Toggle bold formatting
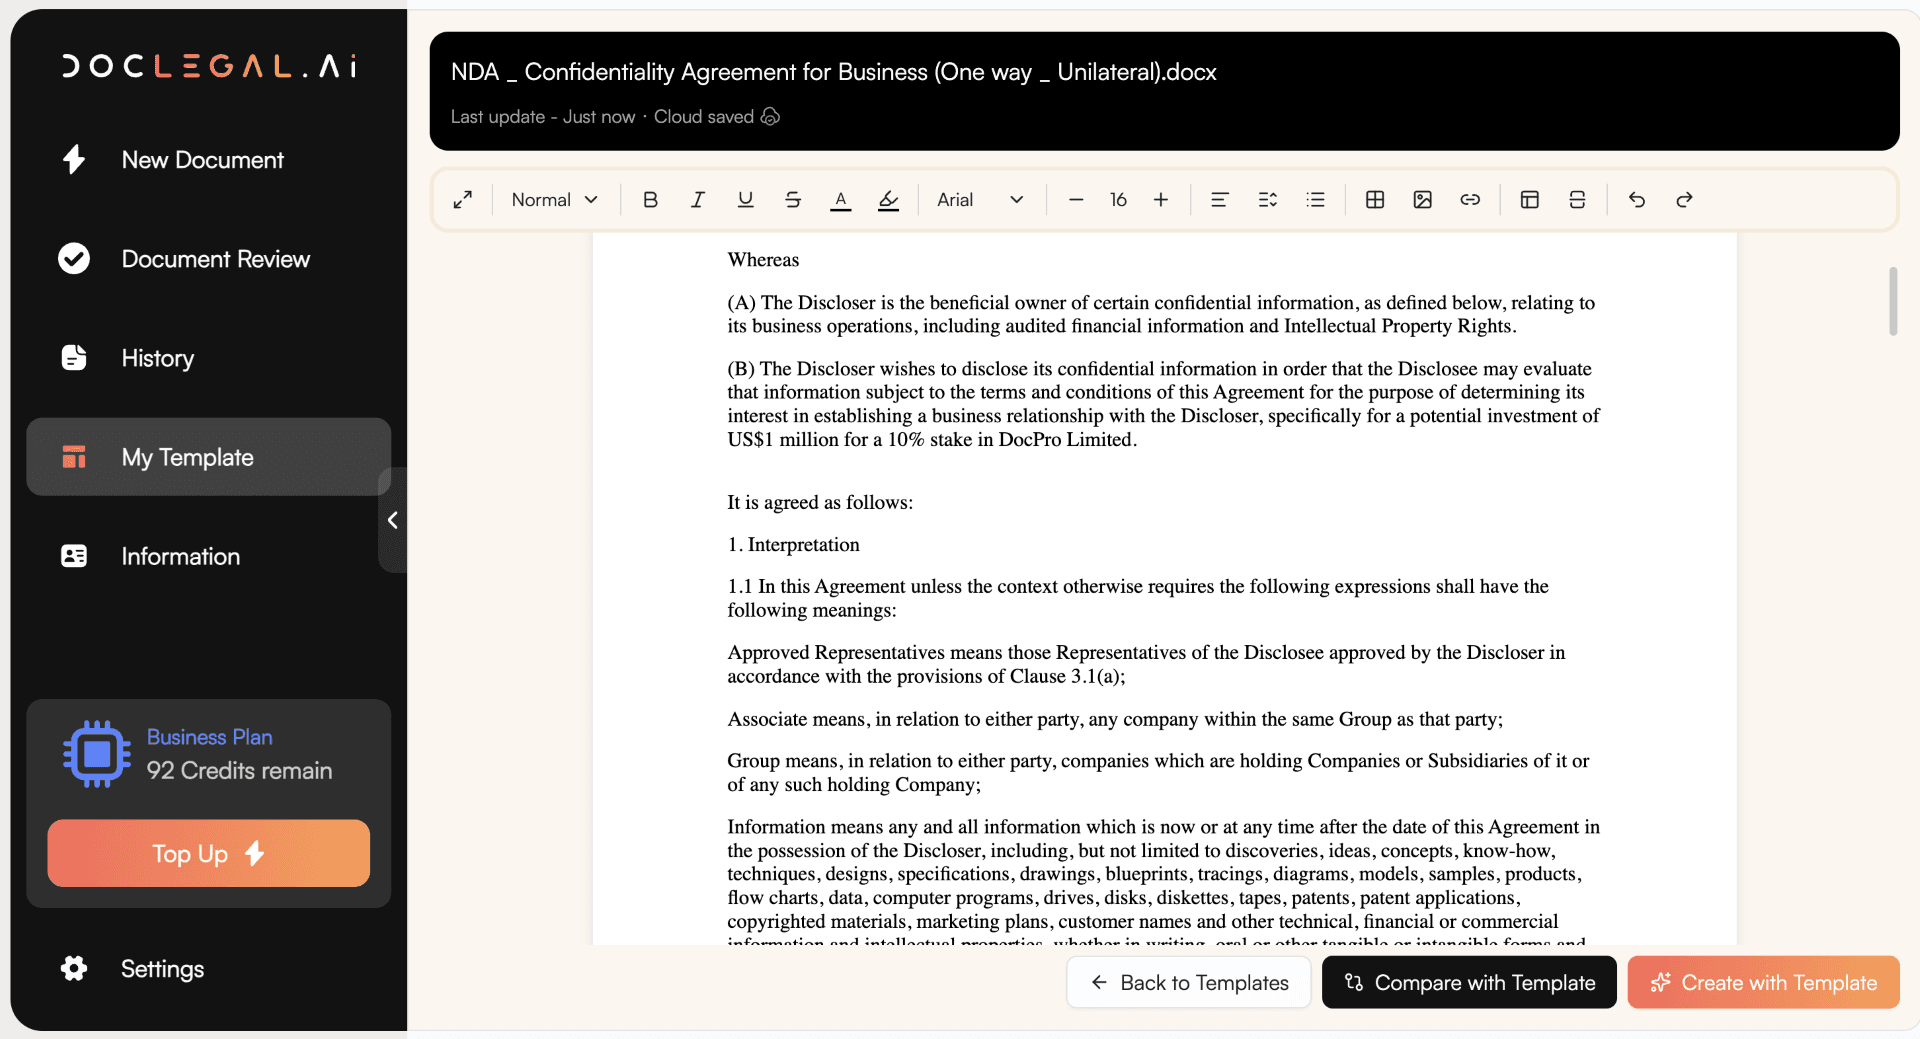Image resolution: width=1920 pixels, height=1039 pixels. 650,200
